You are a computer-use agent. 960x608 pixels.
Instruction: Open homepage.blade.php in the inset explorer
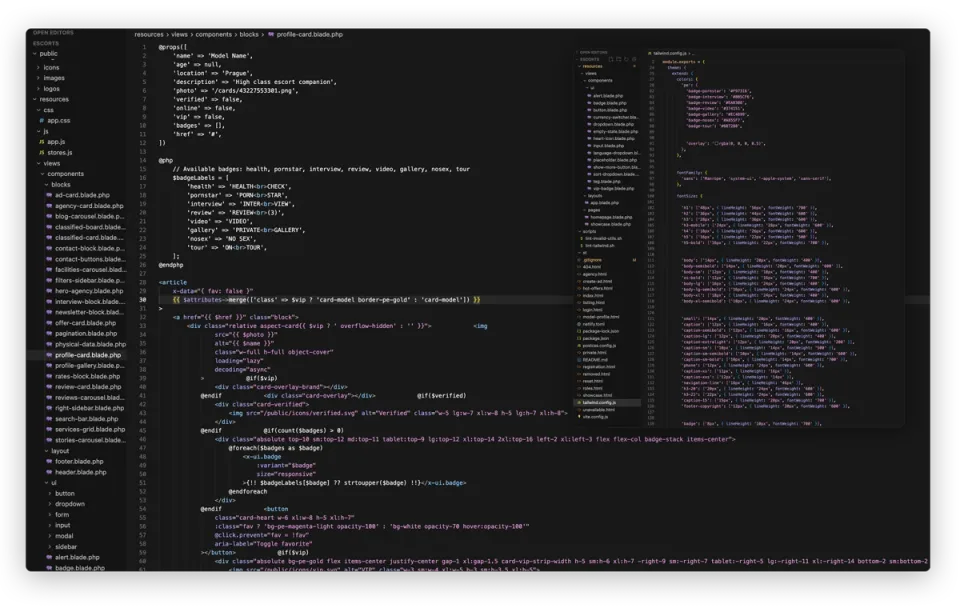pyautogui.click(x=611, y=217)
